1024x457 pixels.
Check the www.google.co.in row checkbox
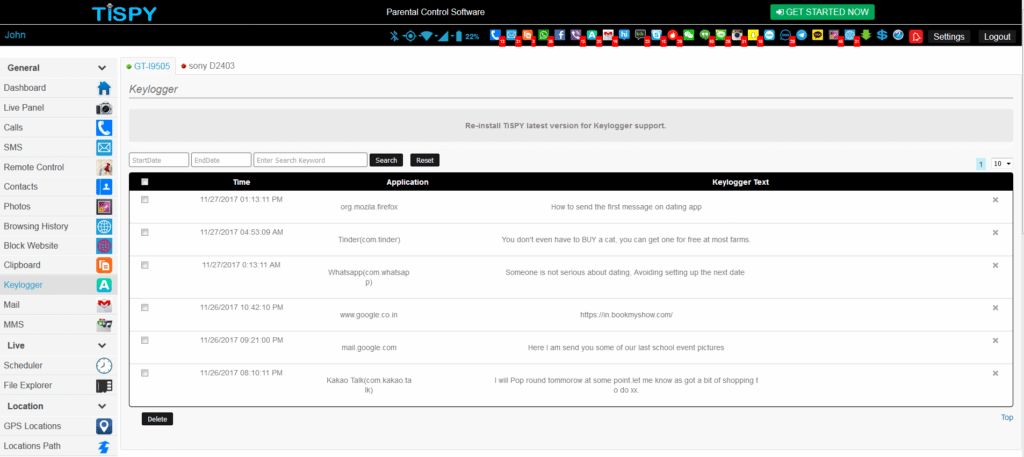144,307
